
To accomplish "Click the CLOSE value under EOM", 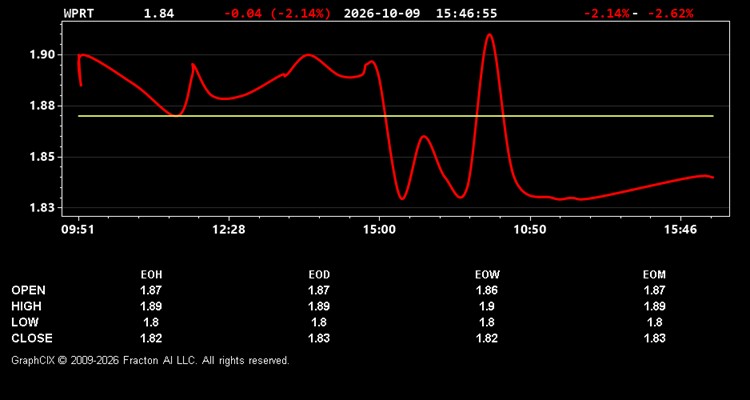I will coord(654,338).
